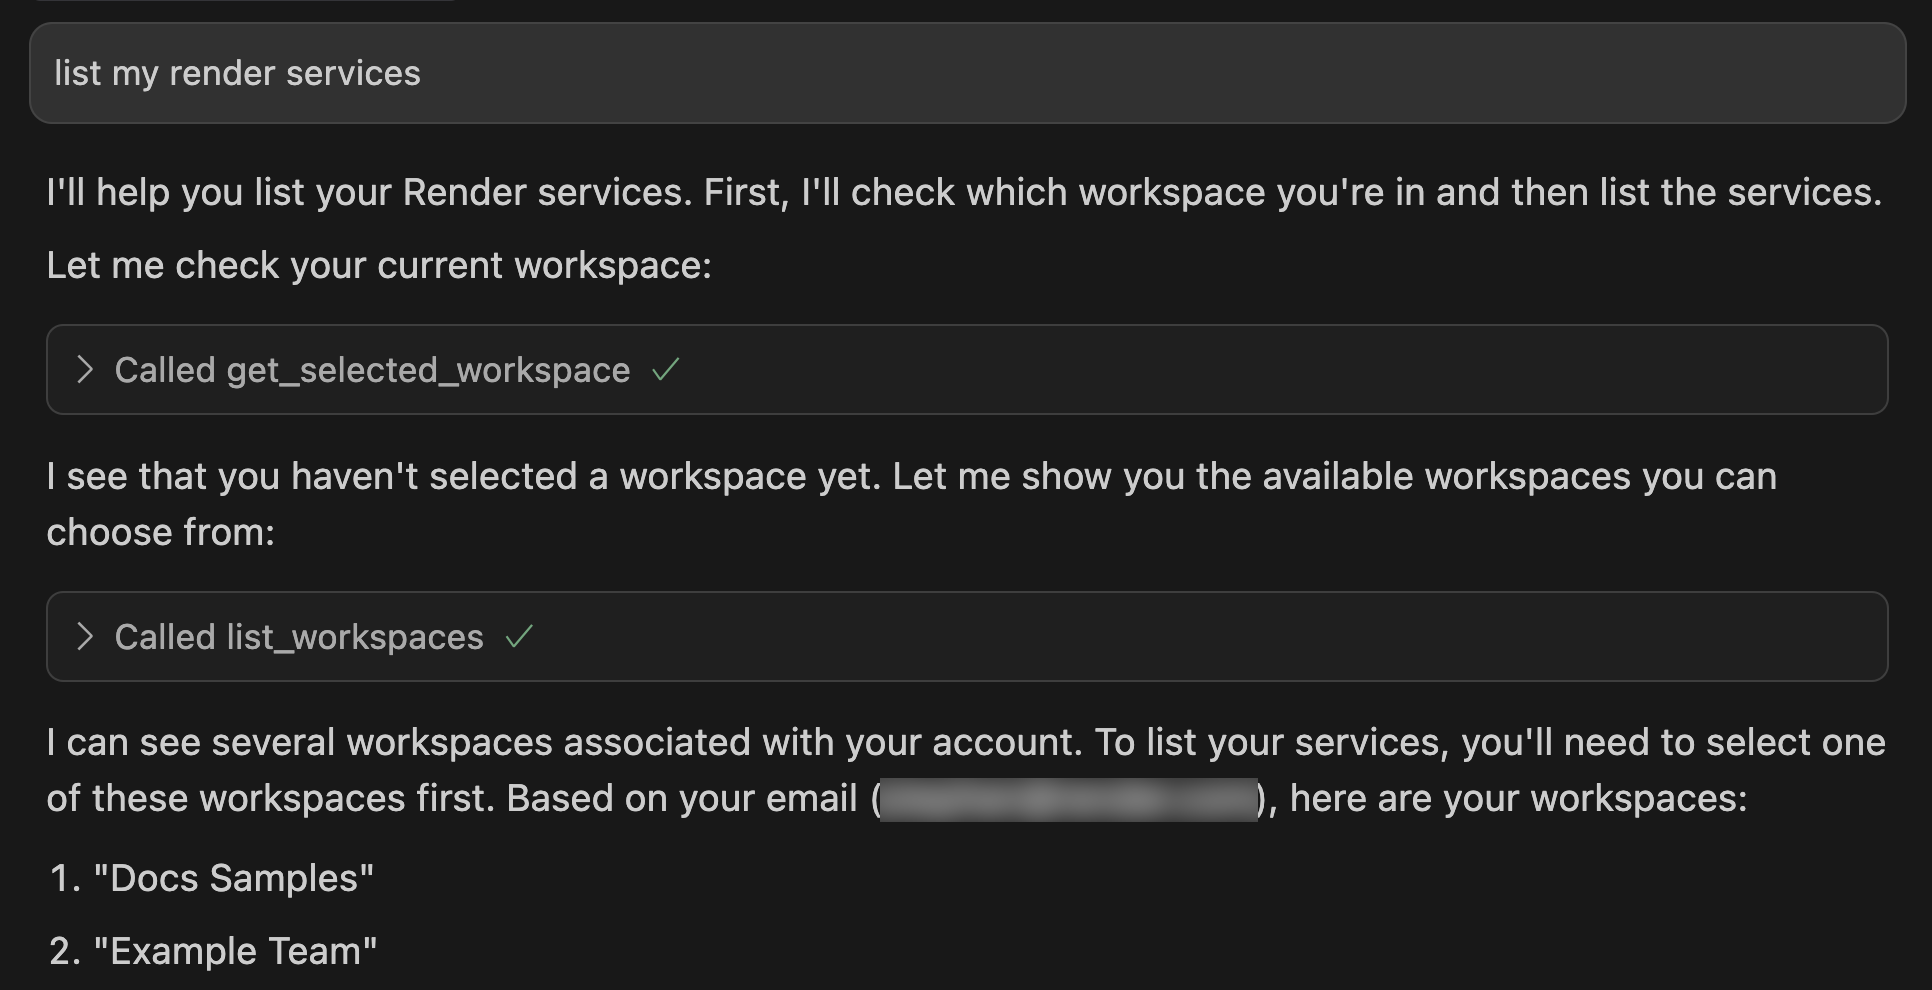Collapse the get_selected_workspace disclosure chevron
The width and height of the screenshot is (1932, 990).
(x=84, y=369)
